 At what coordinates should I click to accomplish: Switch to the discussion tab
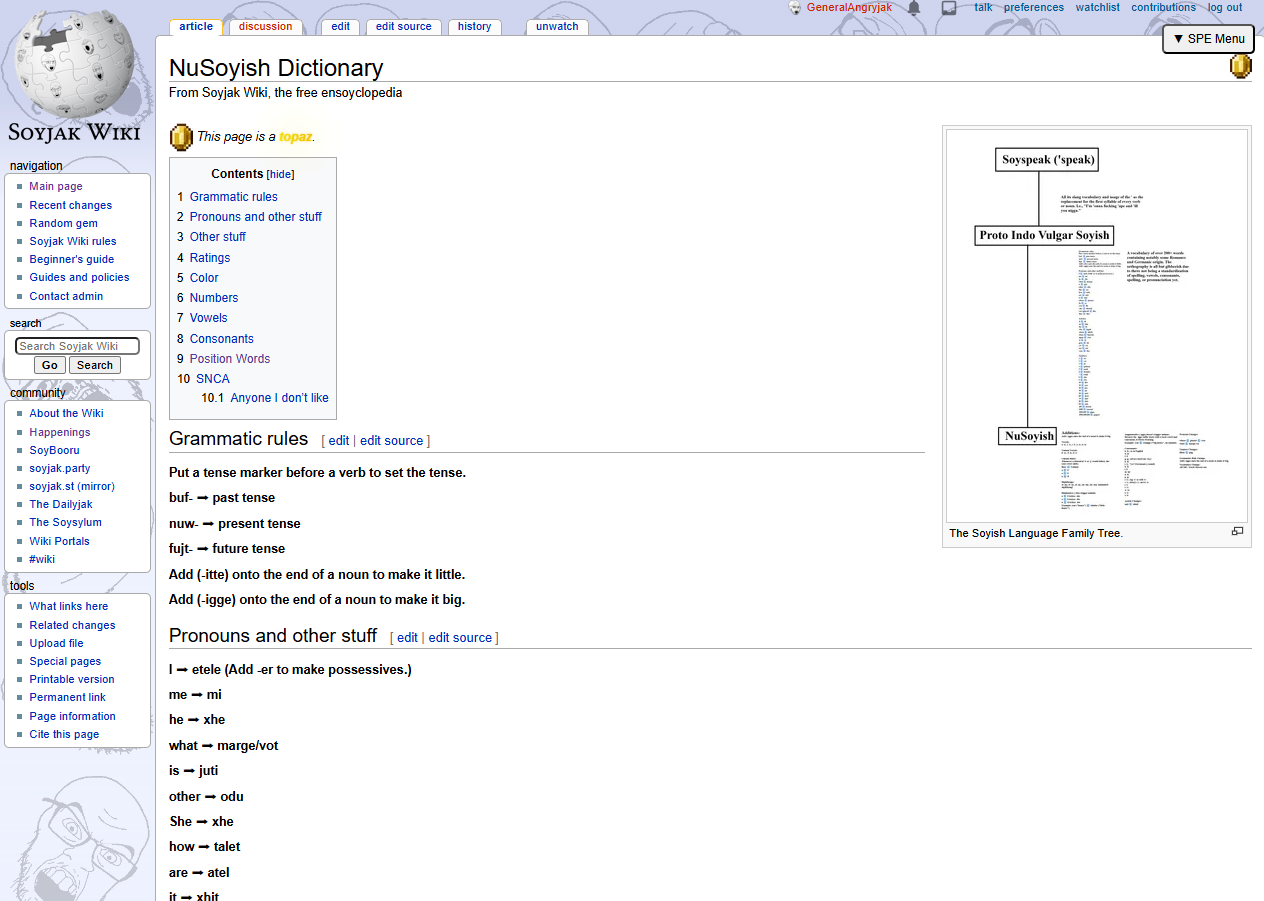(x=266, y=27)
